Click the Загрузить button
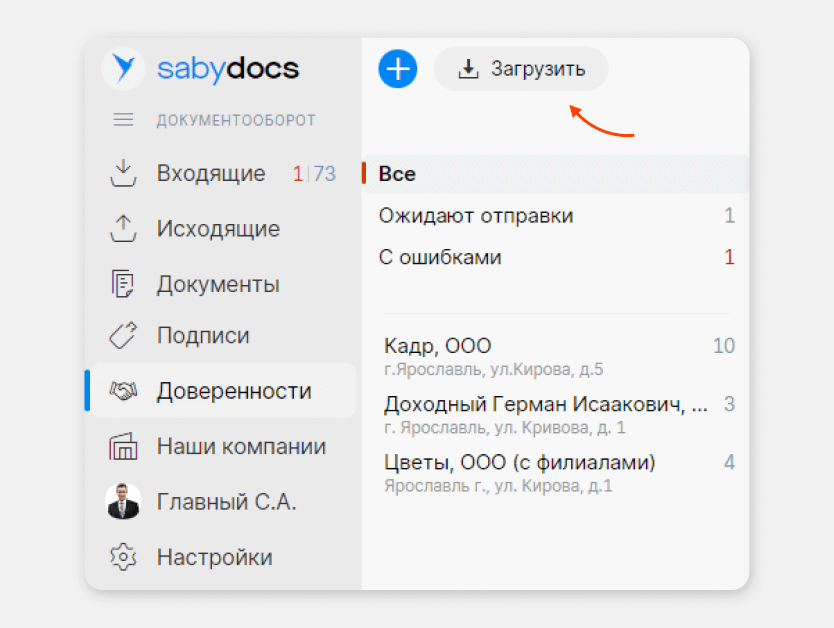Viewport: 834px width, 628px height. pyautogui.click(x=520, y=68)
